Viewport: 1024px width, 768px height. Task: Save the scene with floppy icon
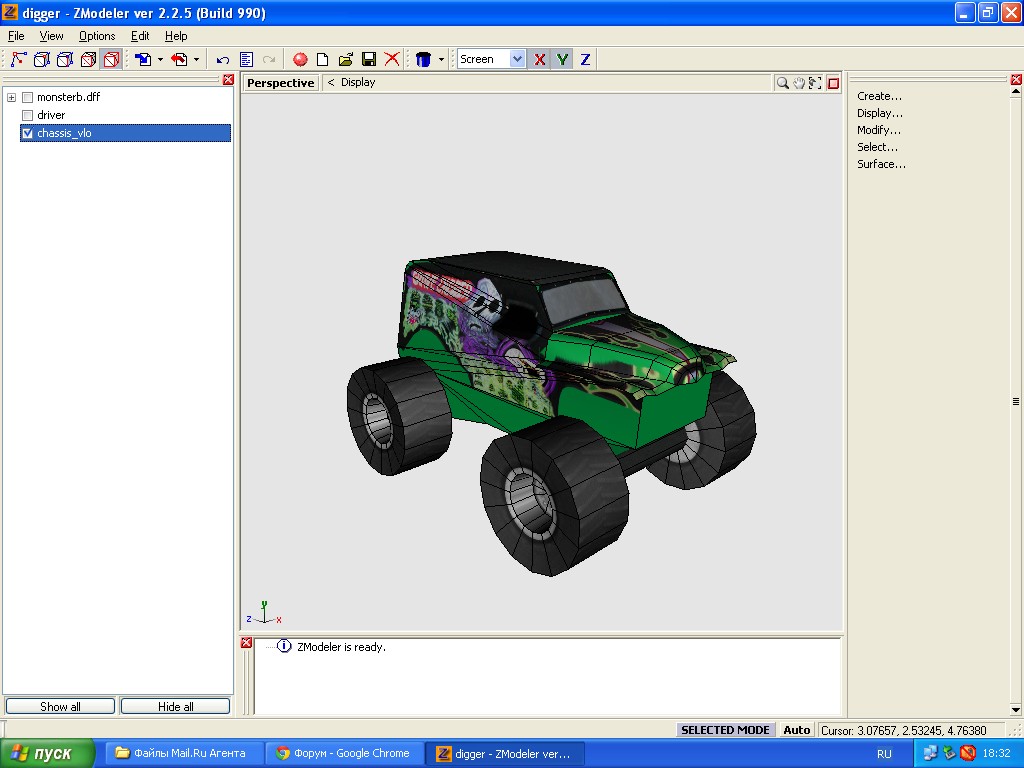tap(369, 59)
